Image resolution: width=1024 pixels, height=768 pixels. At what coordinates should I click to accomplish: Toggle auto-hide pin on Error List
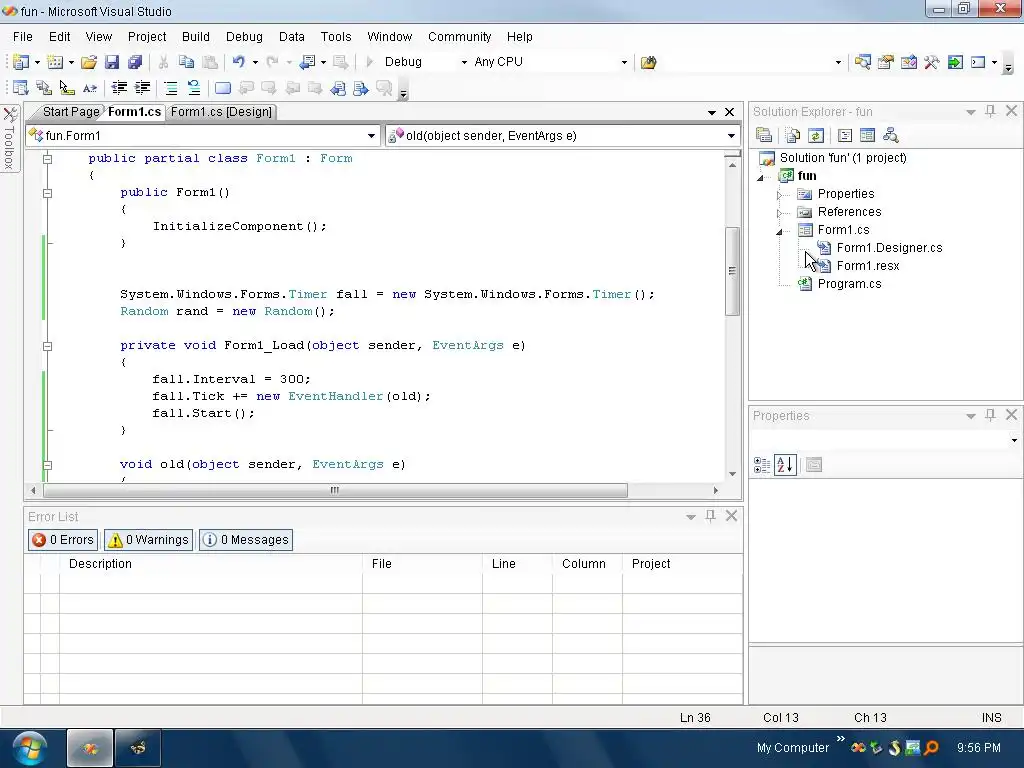[x=711, y=516]
